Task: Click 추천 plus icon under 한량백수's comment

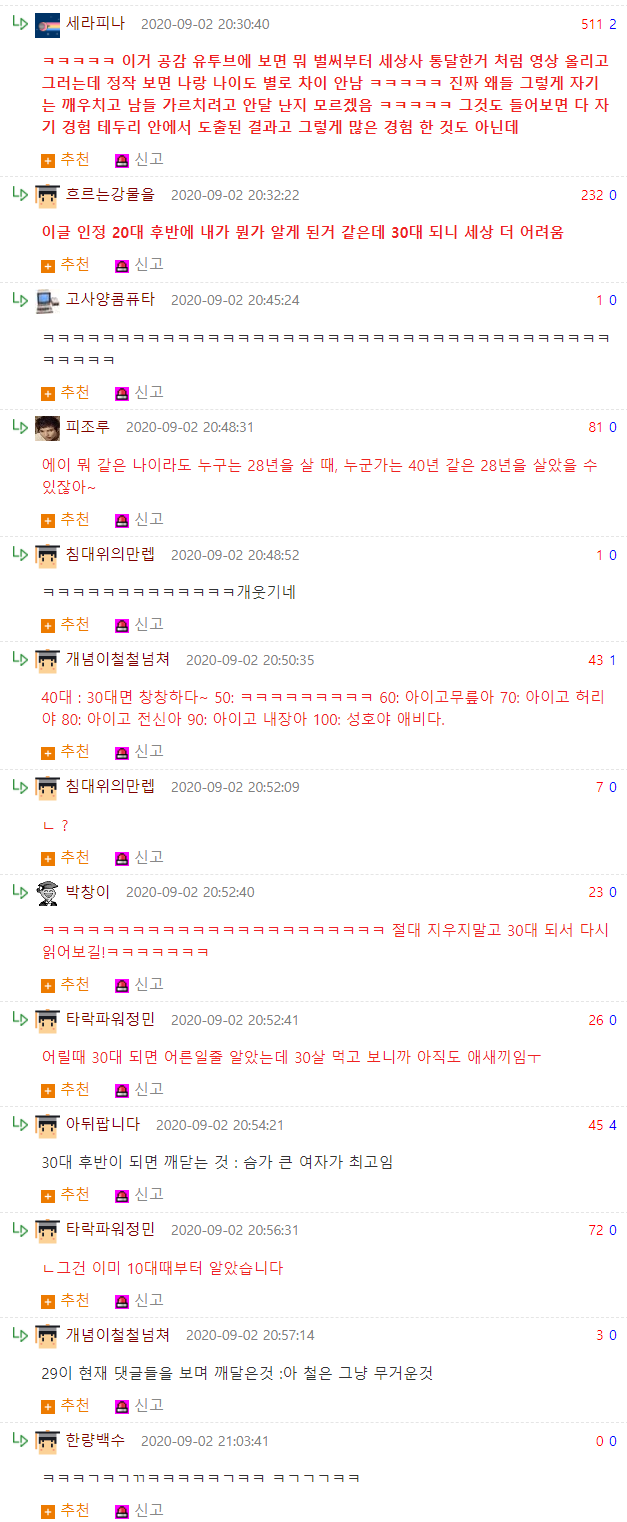Action: 48,1512
